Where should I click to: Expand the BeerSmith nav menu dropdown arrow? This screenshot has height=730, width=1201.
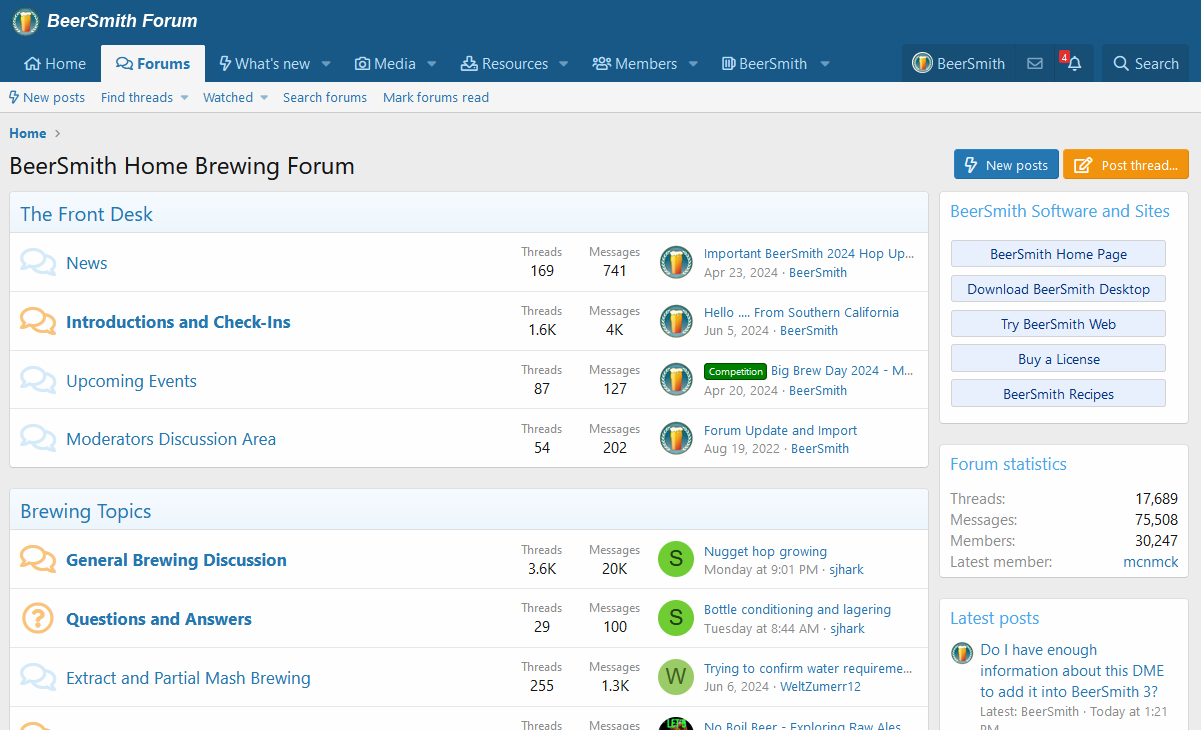[x=825, y=64]
